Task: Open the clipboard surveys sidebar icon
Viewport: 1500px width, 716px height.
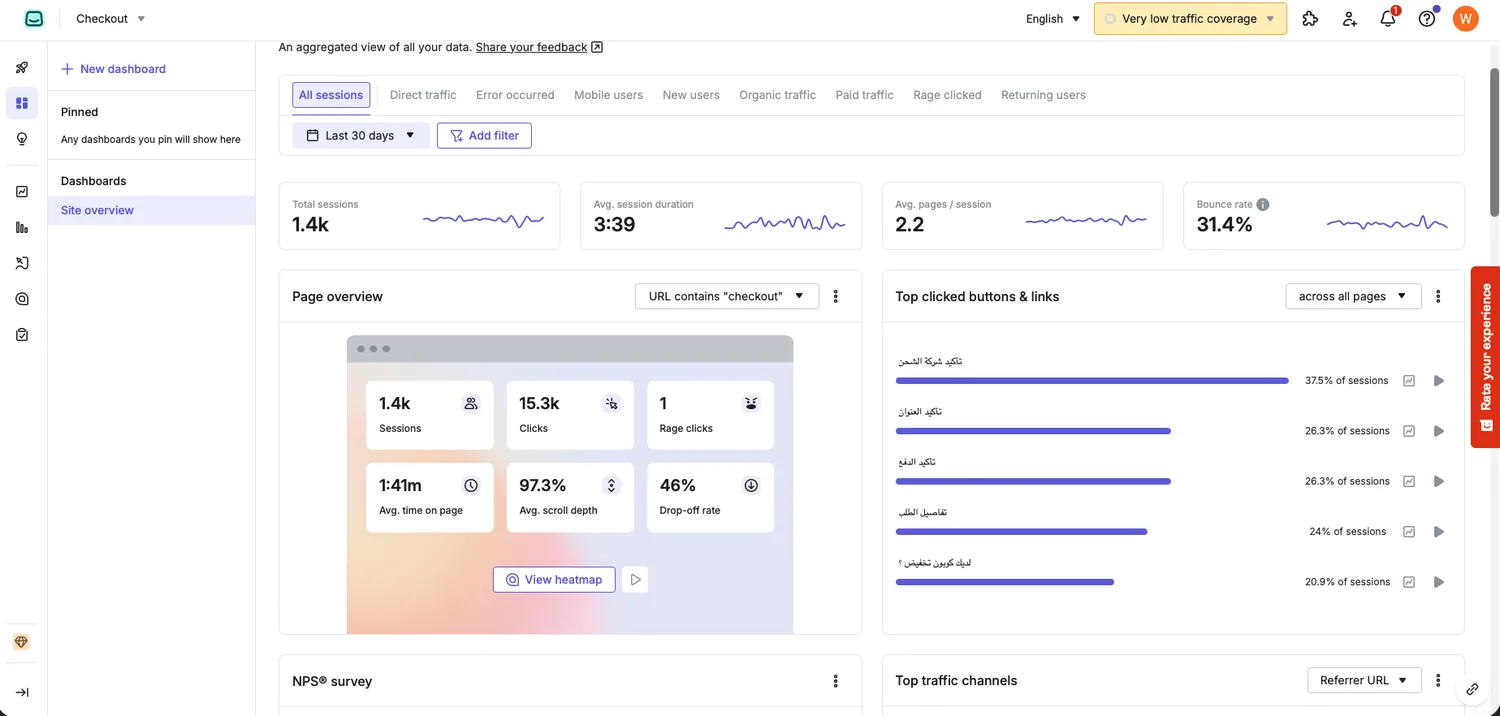Action: point(22,335)
